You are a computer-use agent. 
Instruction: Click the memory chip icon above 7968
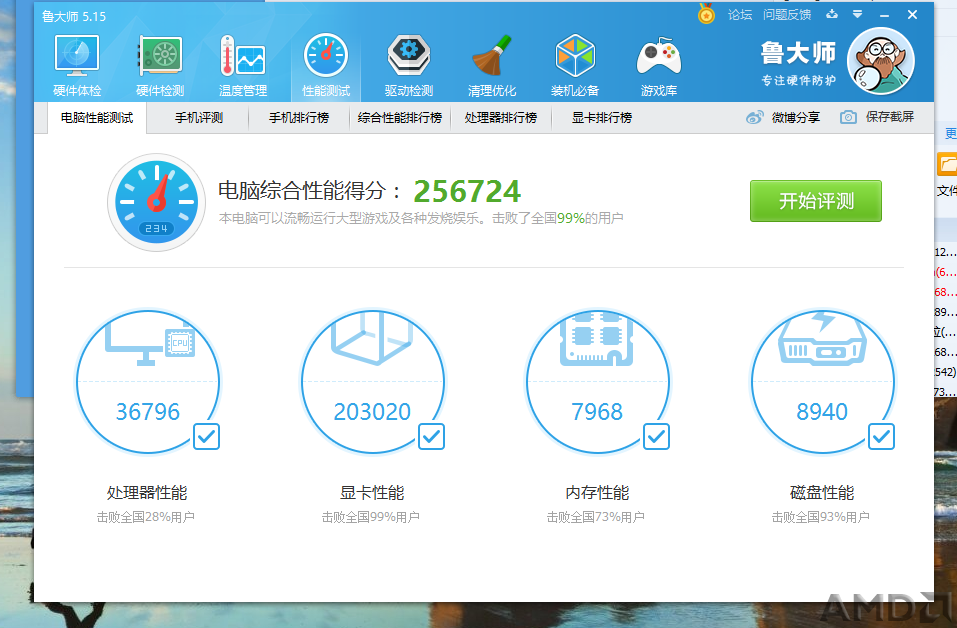[x=597, y=339]
